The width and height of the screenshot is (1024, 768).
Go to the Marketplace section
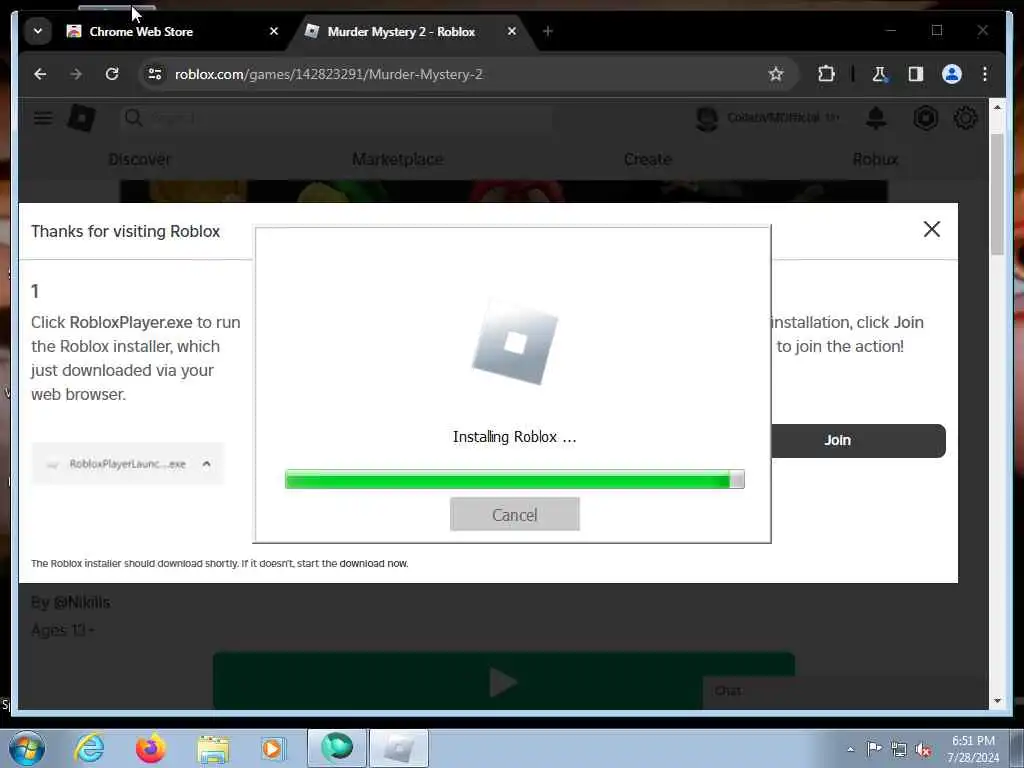point(398,159)
